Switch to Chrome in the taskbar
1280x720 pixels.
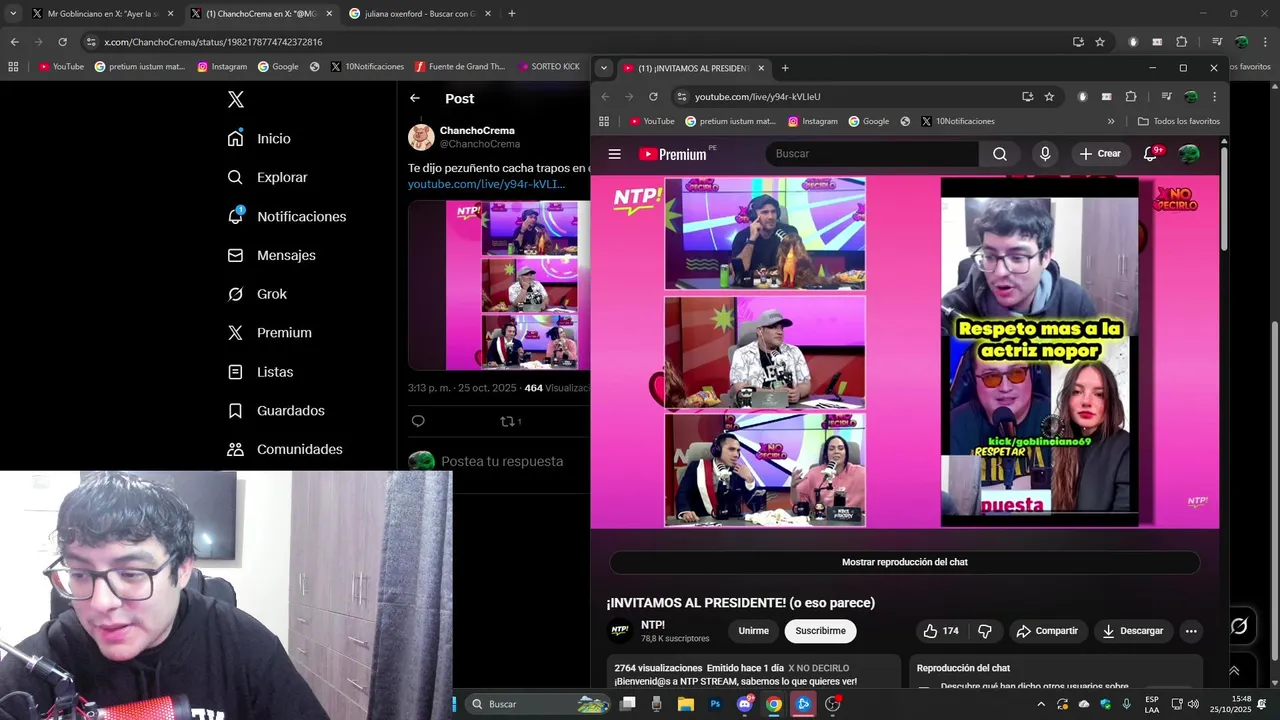[773, 704]
